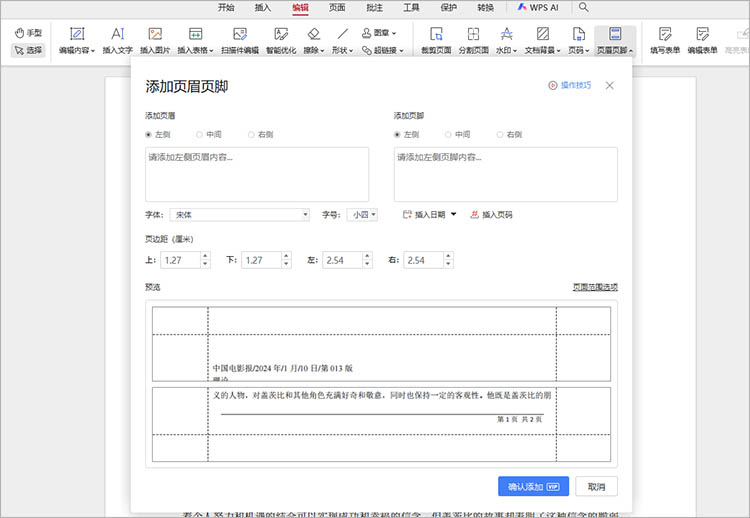Click the 编辑内容 edit content icon
Image resolution: width=750 pixels, height=518 pixels.
[77, 35]
